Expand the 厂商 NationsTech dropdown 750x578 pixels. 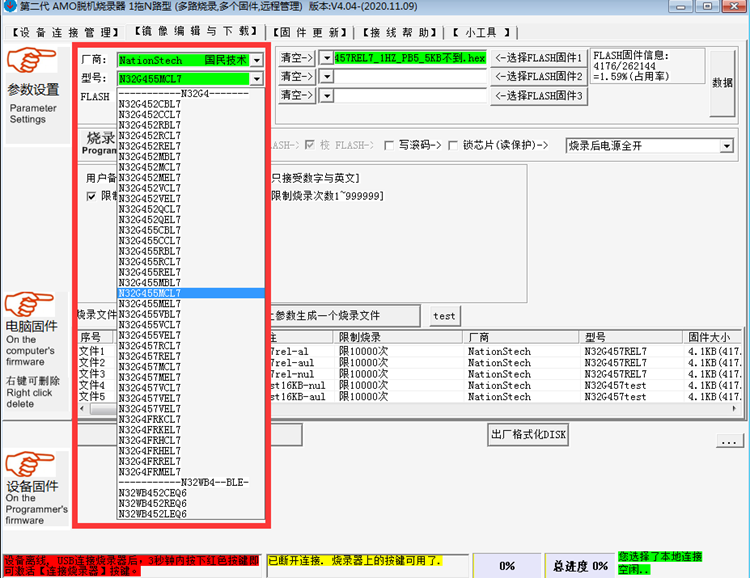(x=257, y=60)
